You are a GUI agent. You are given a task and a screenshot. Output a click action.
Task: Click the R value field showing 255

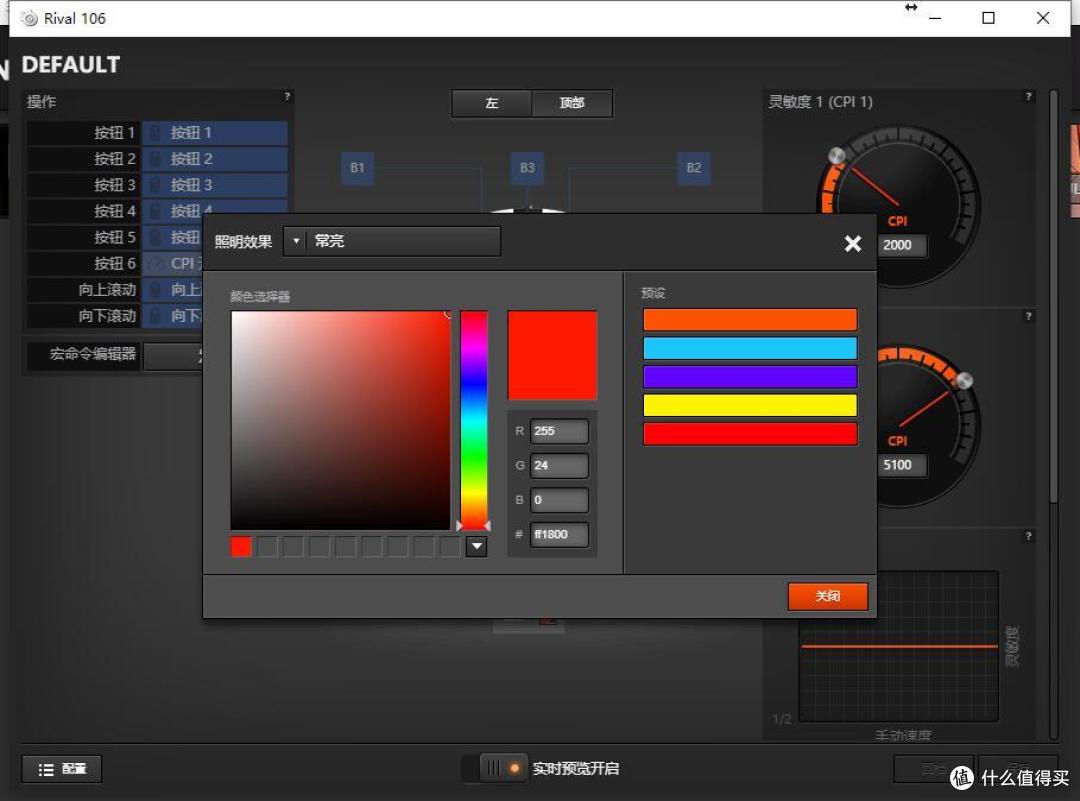[x=559, y=431]
